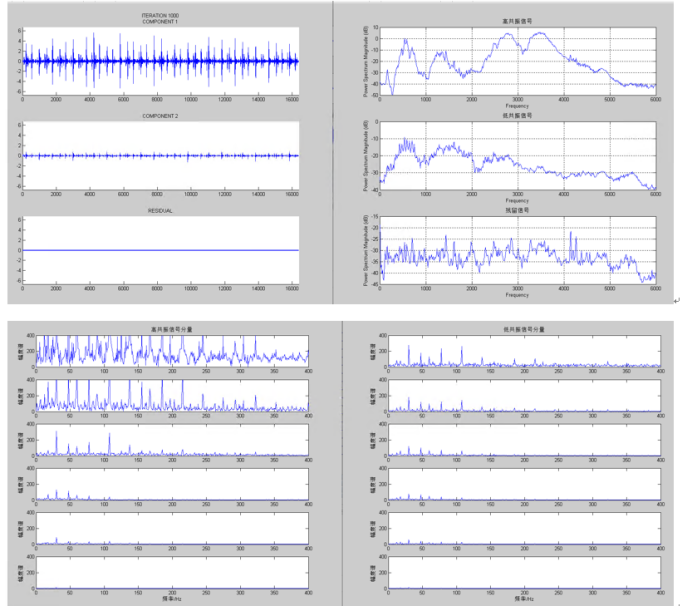Click the fourth left amplitude spectrum subplot
693x606 pixels.
click(172, 484)
